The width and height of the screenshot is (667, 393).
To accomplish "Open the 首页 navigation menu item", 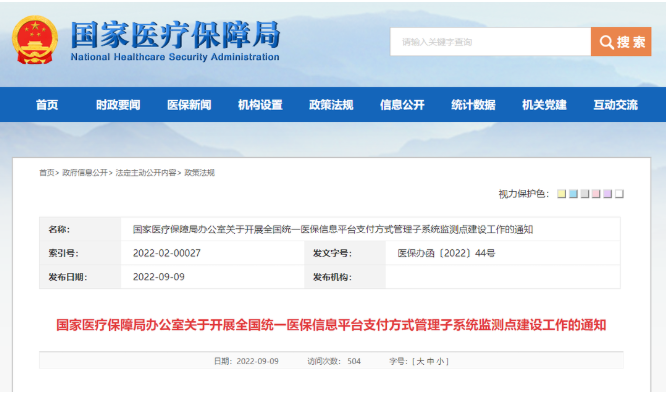I will point(47,105).
